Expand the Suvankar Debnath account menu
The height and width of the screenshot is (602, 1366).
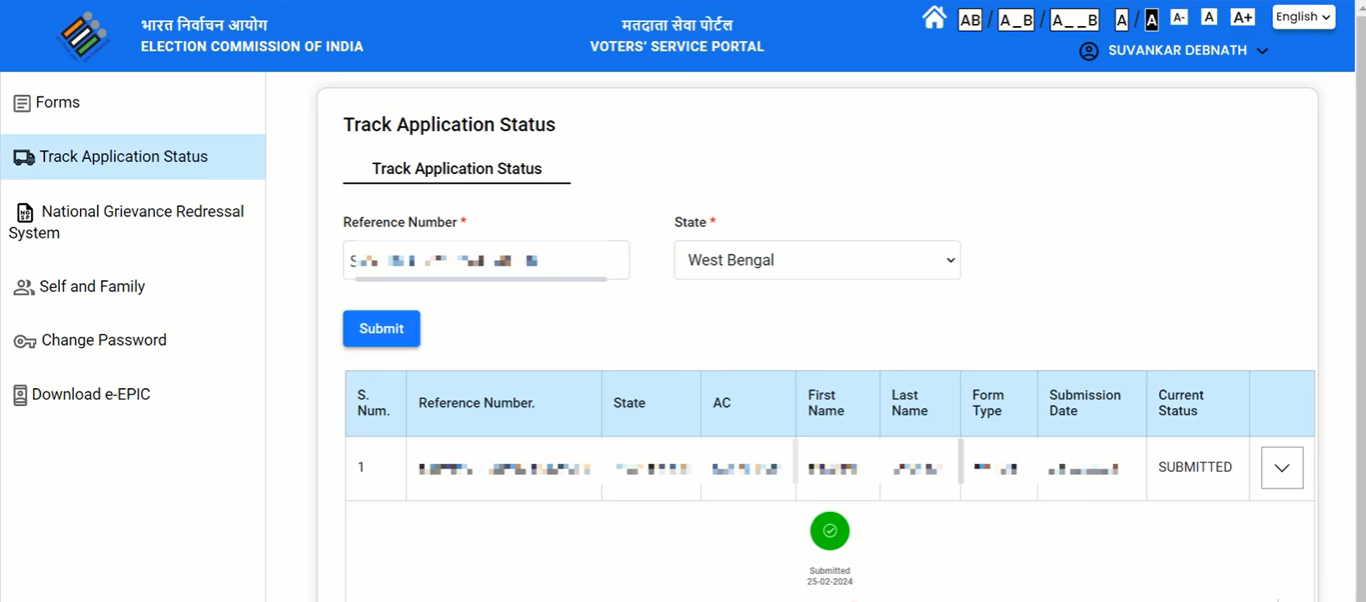coord(1262,50)
